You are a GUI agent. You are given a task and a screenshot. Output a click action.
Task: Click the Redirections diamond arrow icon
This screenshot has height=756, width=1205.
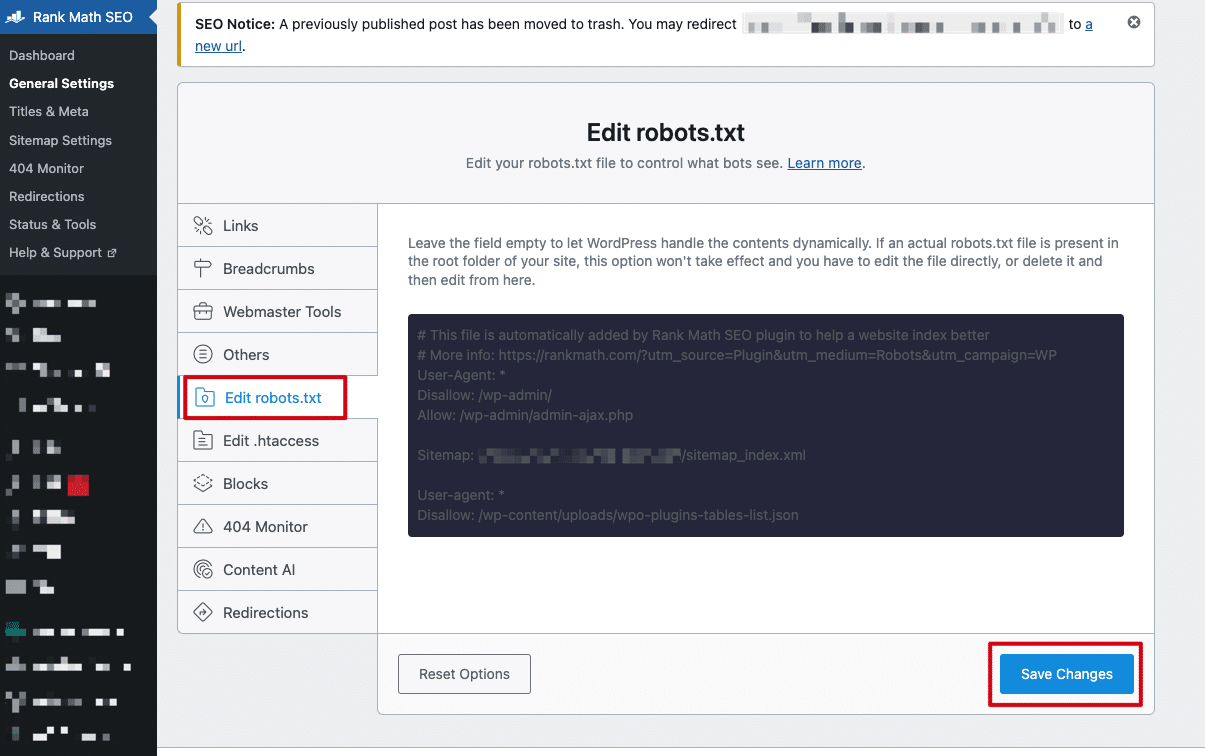(203, 613)
